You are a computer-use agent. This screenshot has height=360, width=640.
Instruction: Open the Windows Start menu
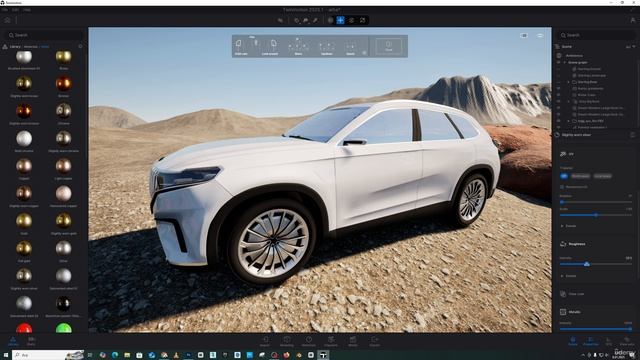coord(6,355)
